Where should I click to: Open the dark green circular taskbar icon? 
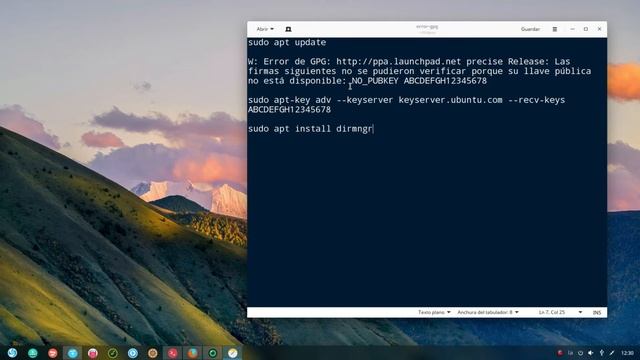(113, 353)
